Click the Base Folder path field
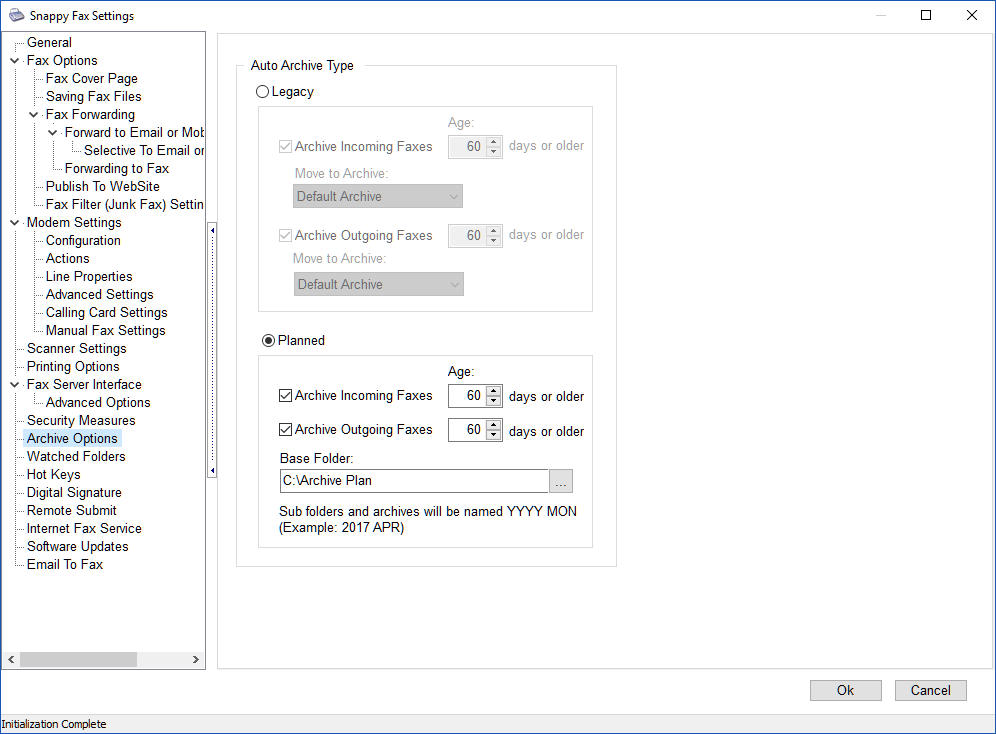The image size is (996, 734). click(414, 481)
